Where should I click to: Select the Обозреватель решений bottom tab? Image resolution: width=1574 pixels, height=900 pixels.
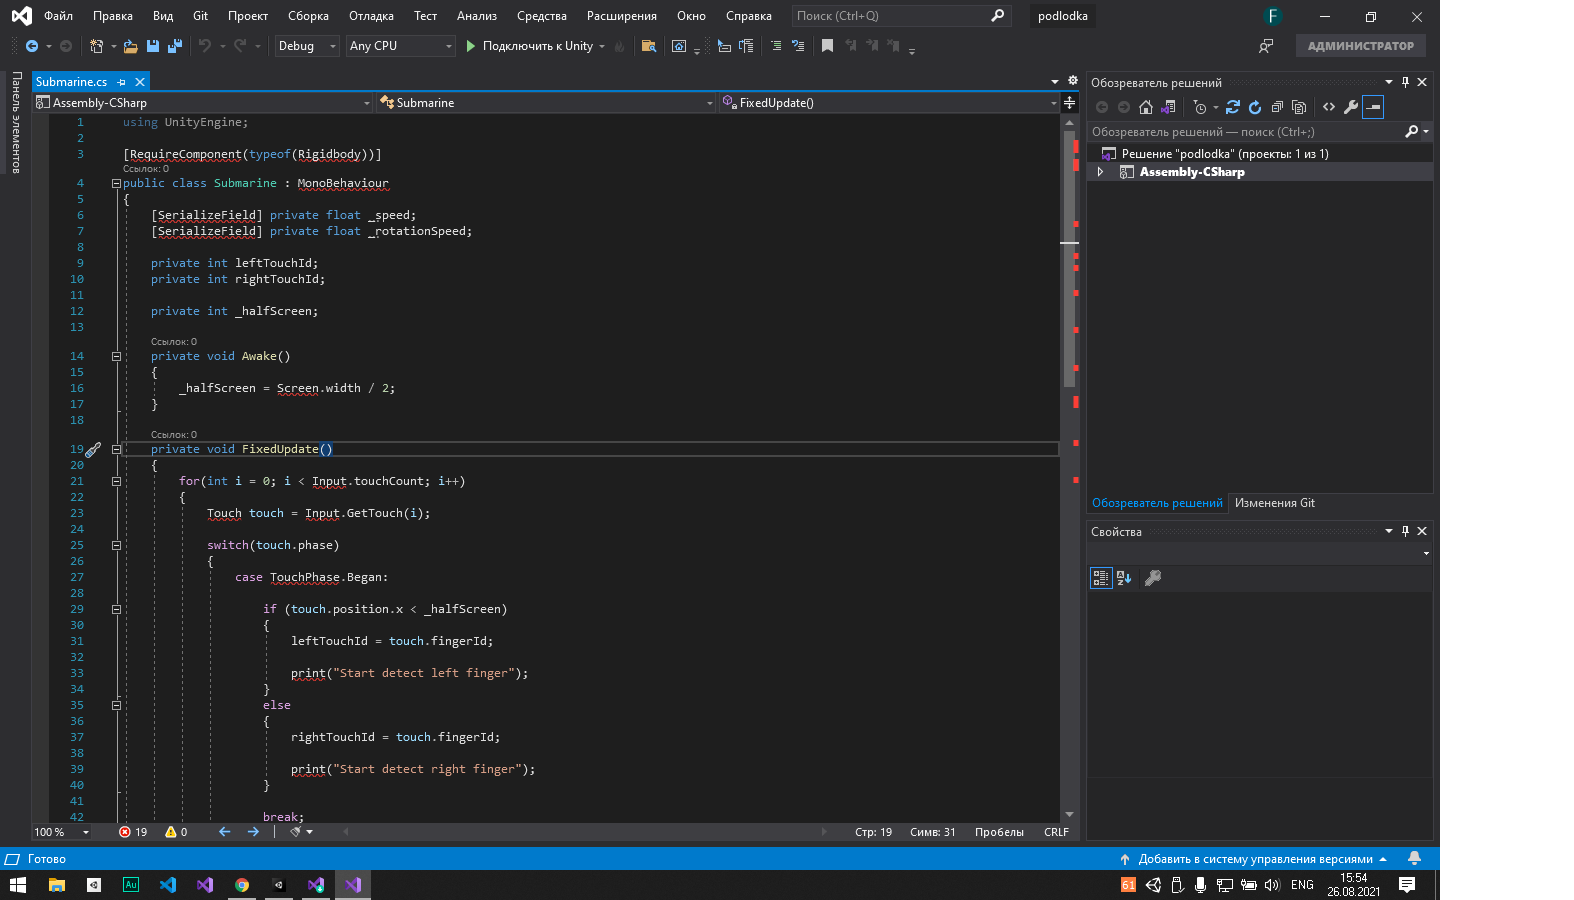1157,503
